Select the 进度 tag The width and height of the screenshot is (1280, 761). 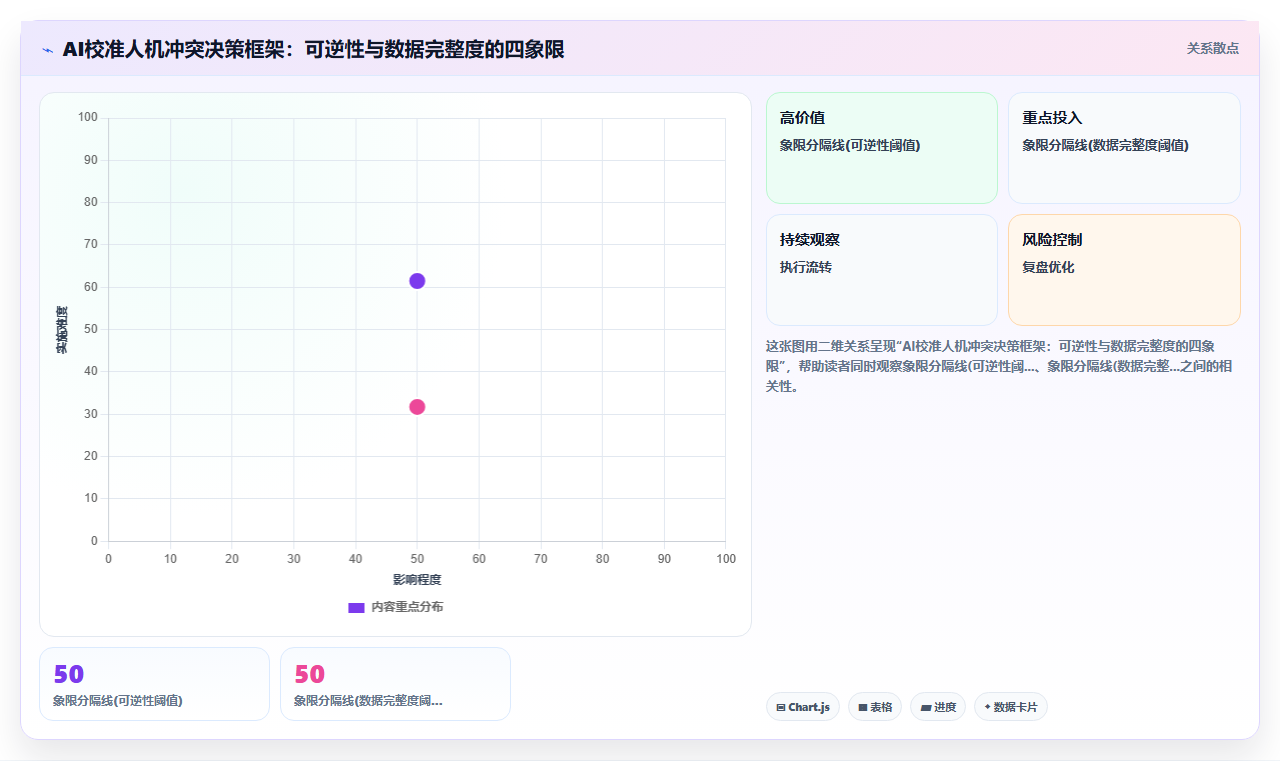pyautogui.click(x=938, y=707)
